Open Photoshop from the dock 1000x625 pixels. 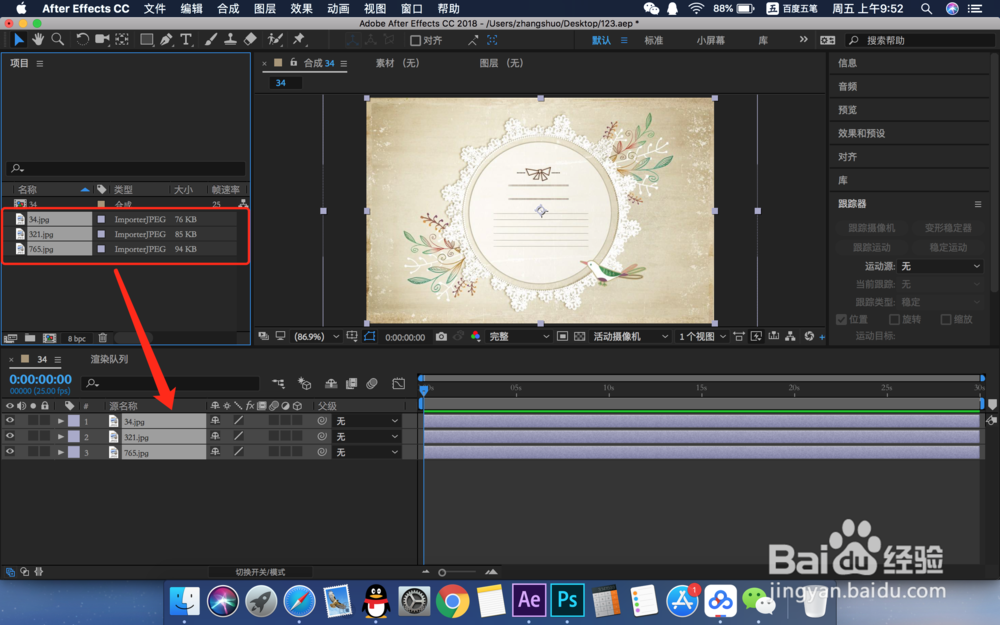click(567, 600)
